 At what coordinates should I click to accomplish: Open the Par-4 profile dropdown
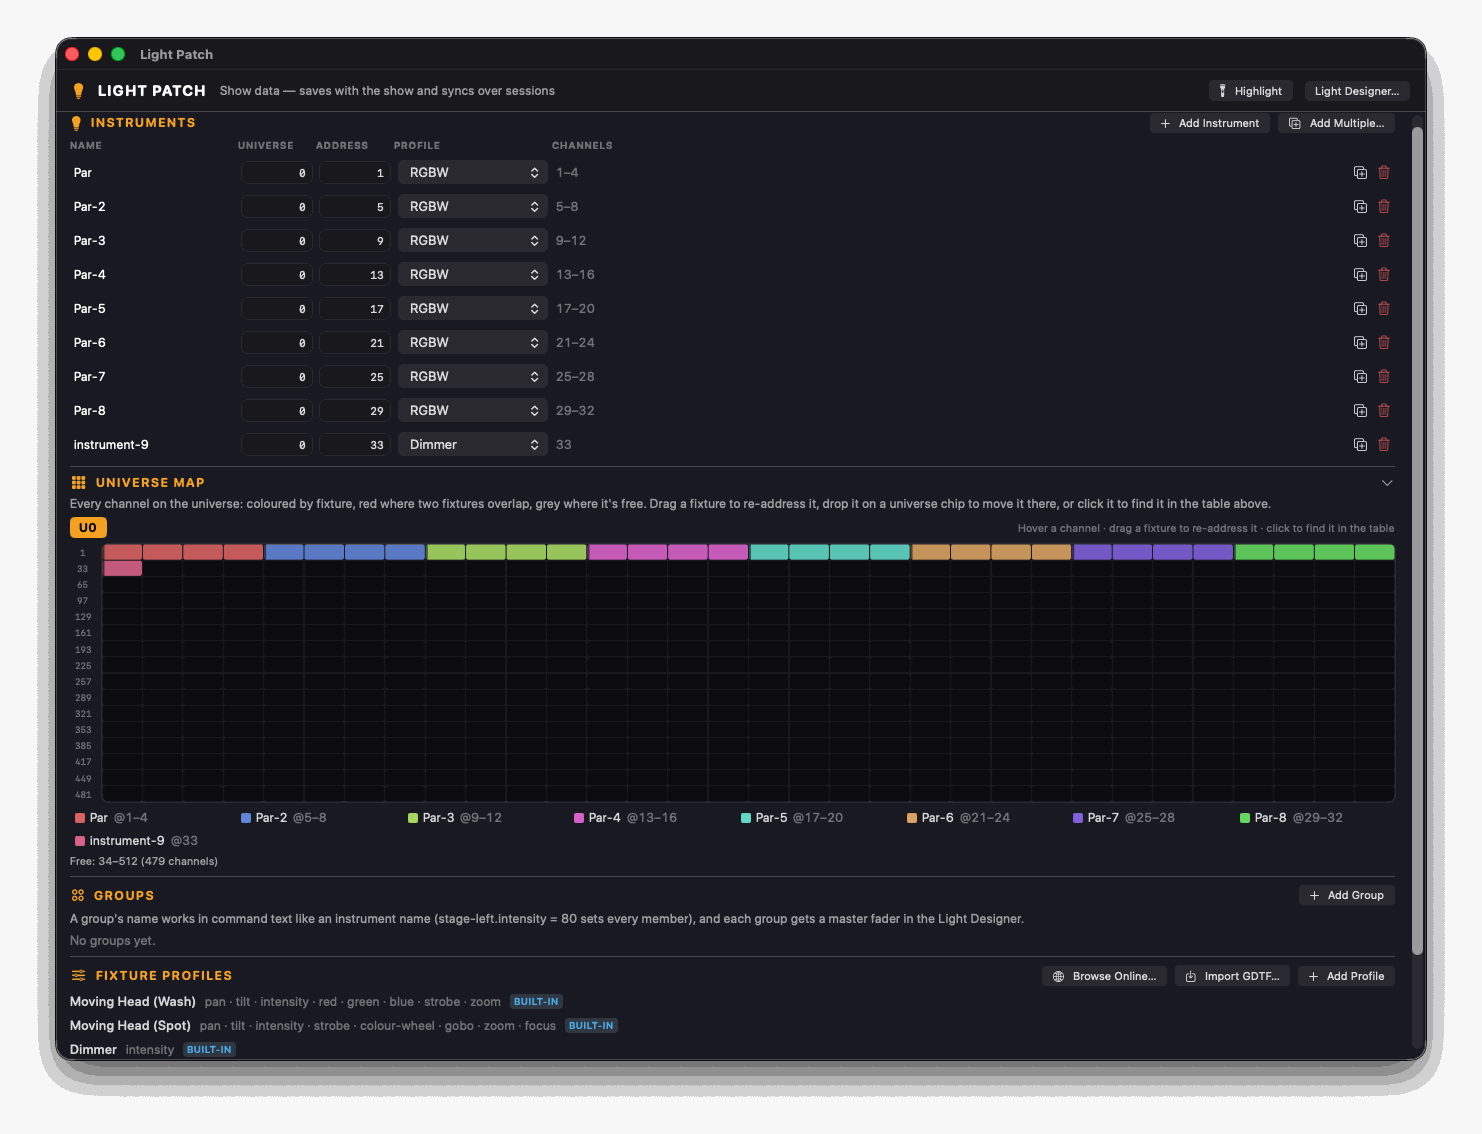pos(473,275)
